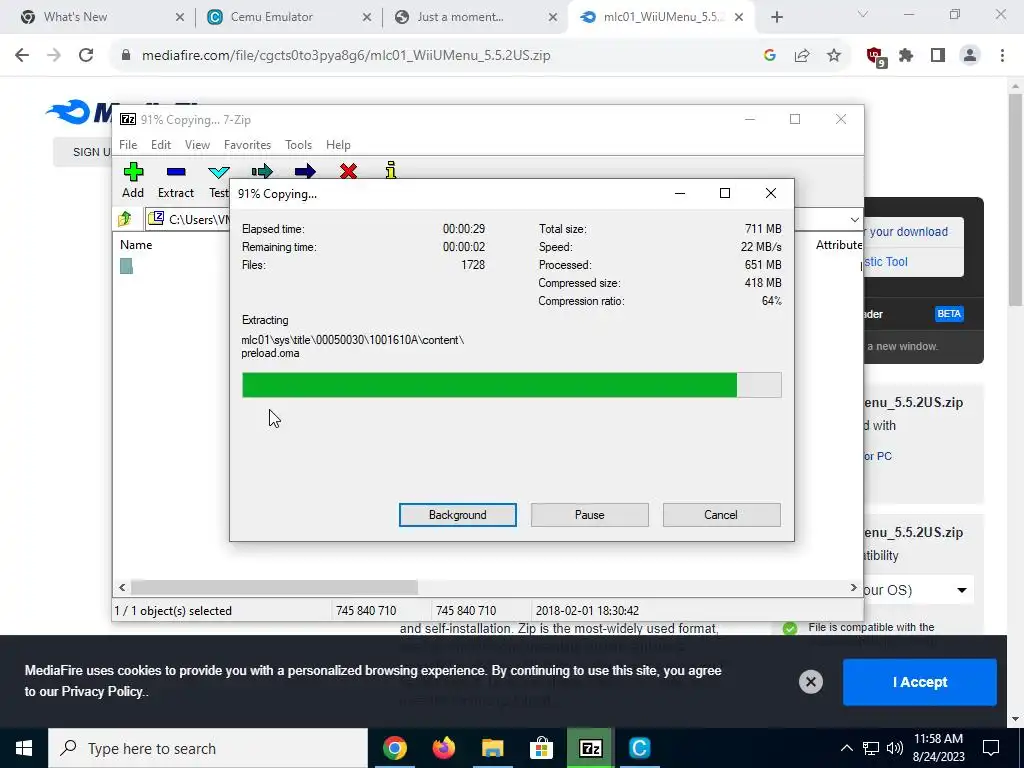The image size is (1024, 768).
Task: Click the Background button
Action: coord(458,515)
